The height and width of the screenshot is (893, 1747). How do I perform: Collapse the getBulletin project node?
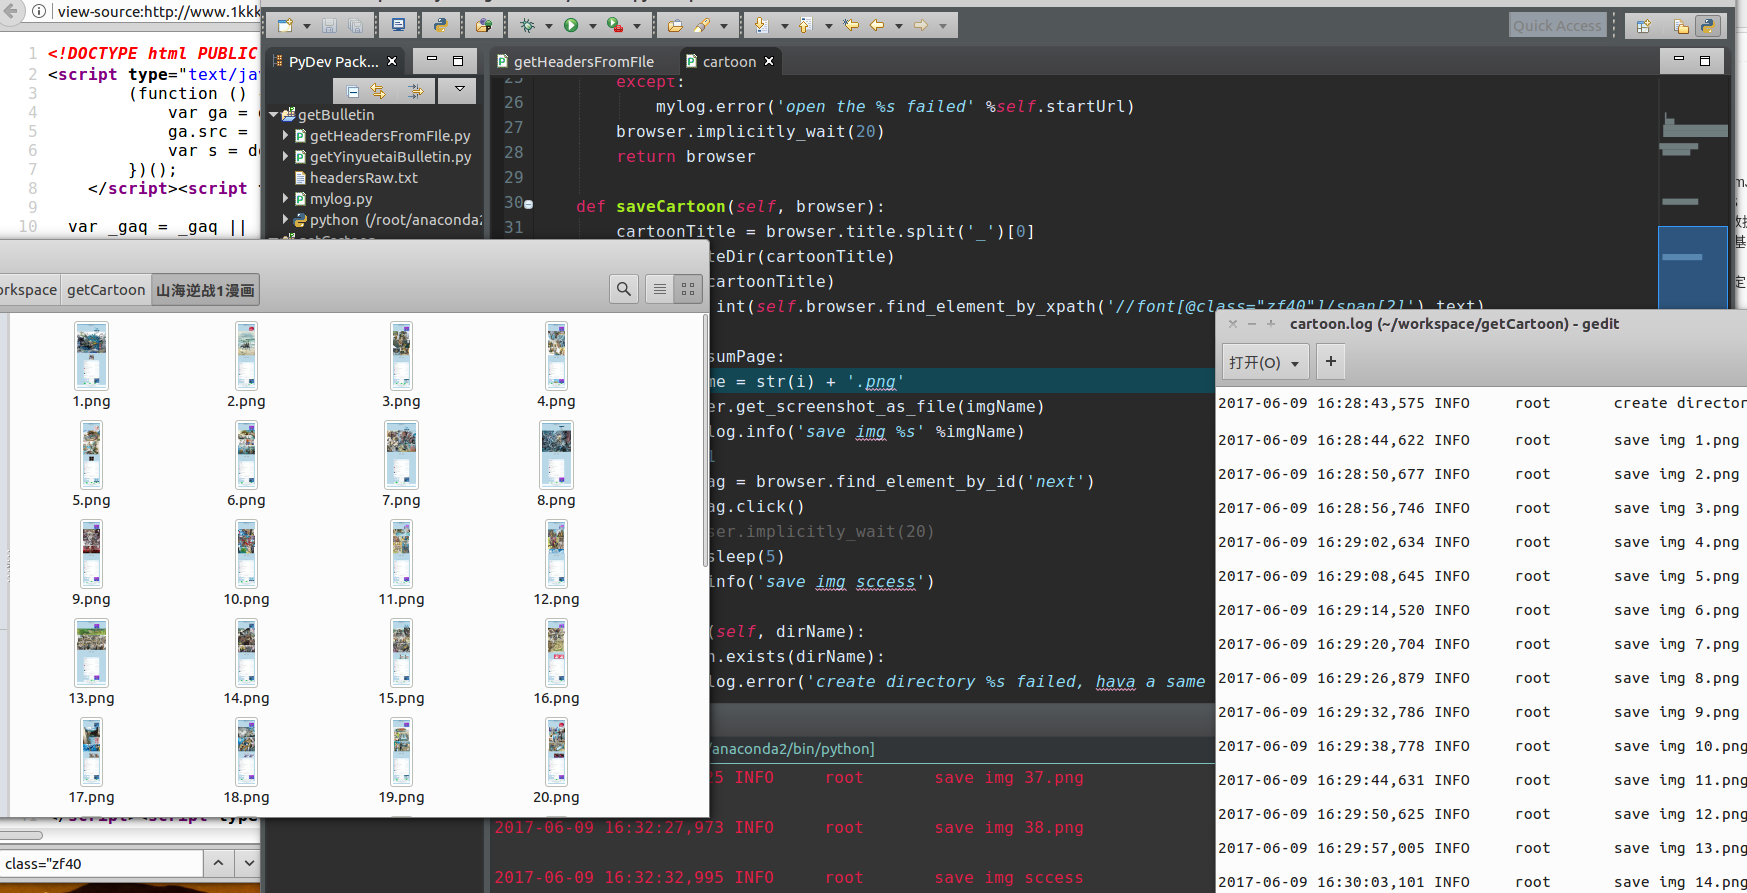tap(273, 115)
